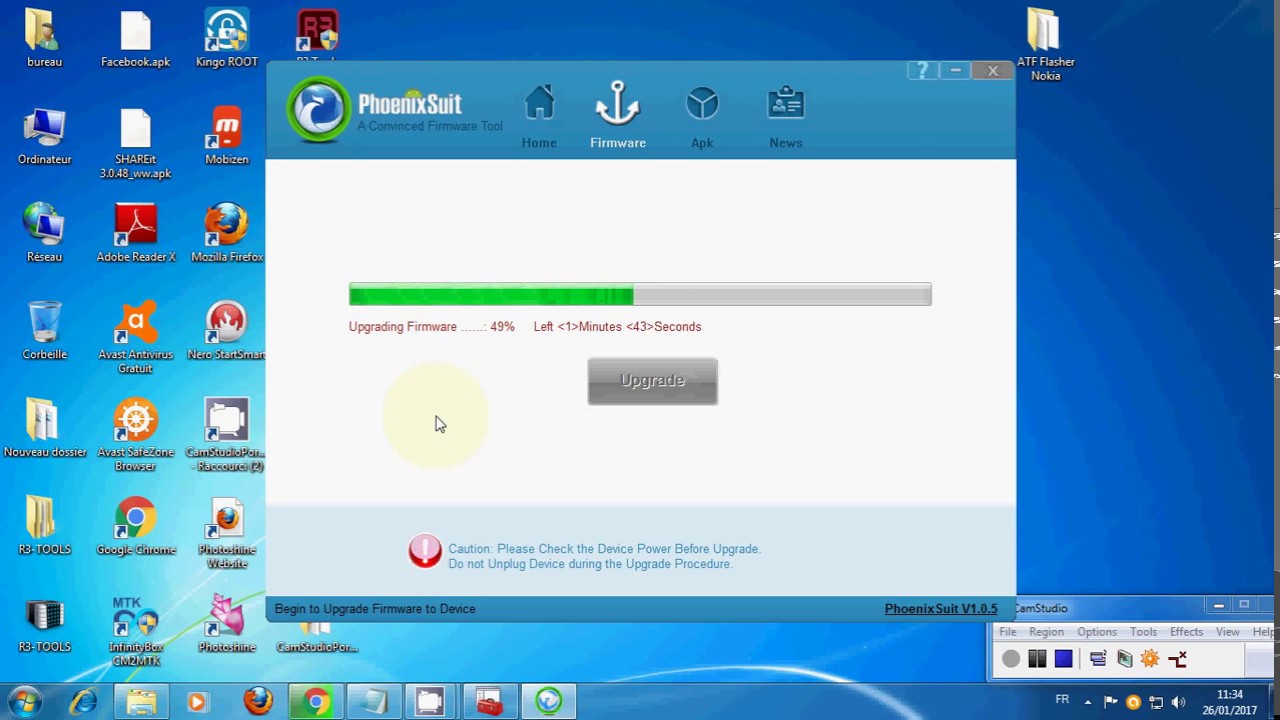Open the News section
This screenshot has height=720, width=1280.
click(786, 116)
